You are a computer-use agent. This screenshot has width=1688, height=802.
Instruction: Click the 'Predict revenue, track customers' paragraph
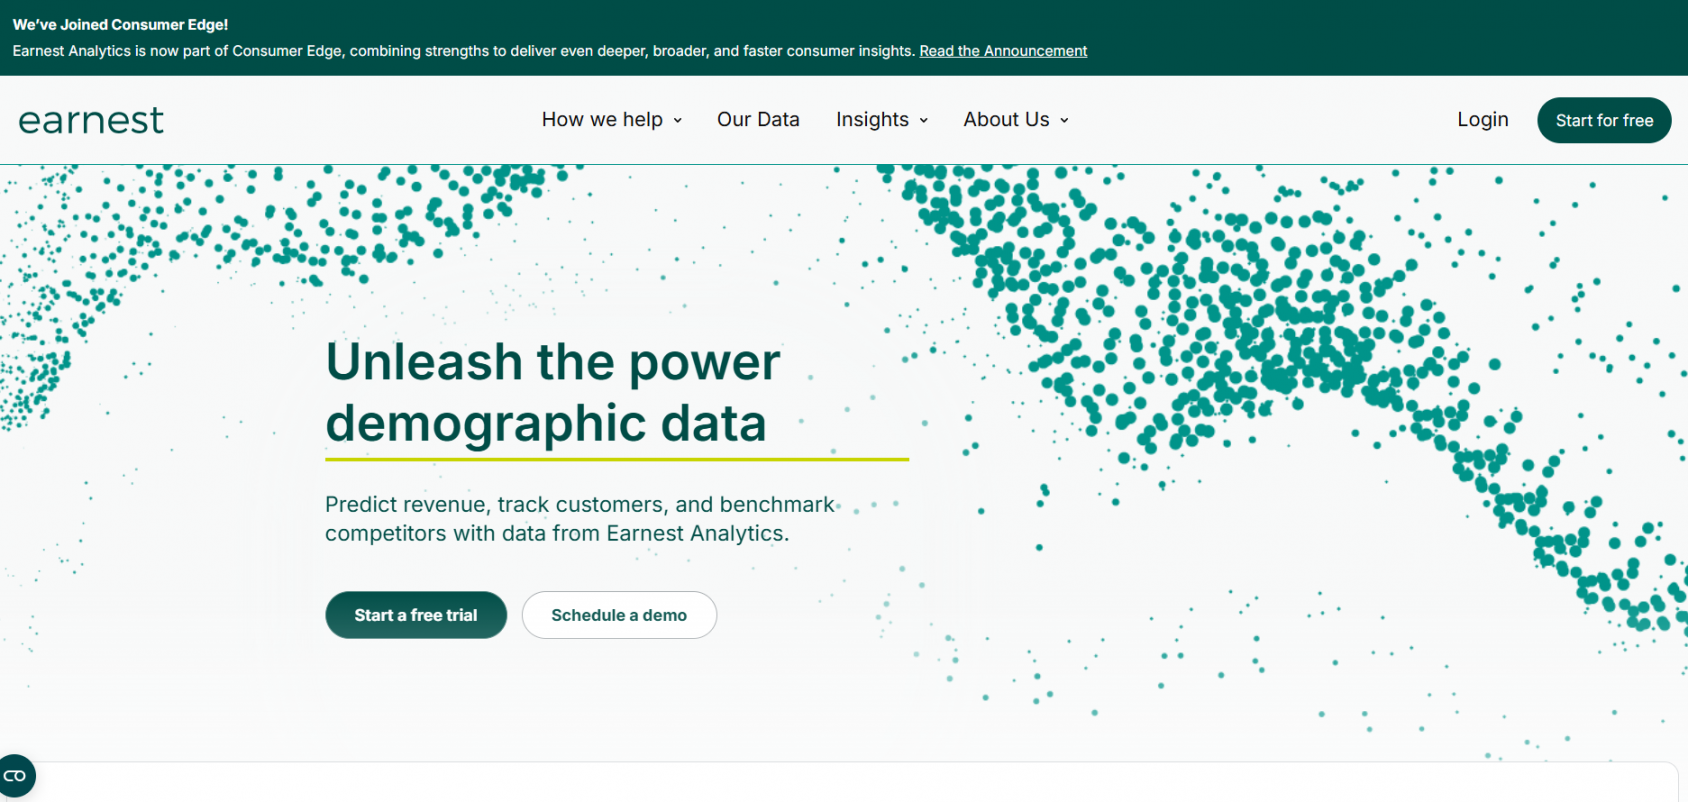click(580, 519)
